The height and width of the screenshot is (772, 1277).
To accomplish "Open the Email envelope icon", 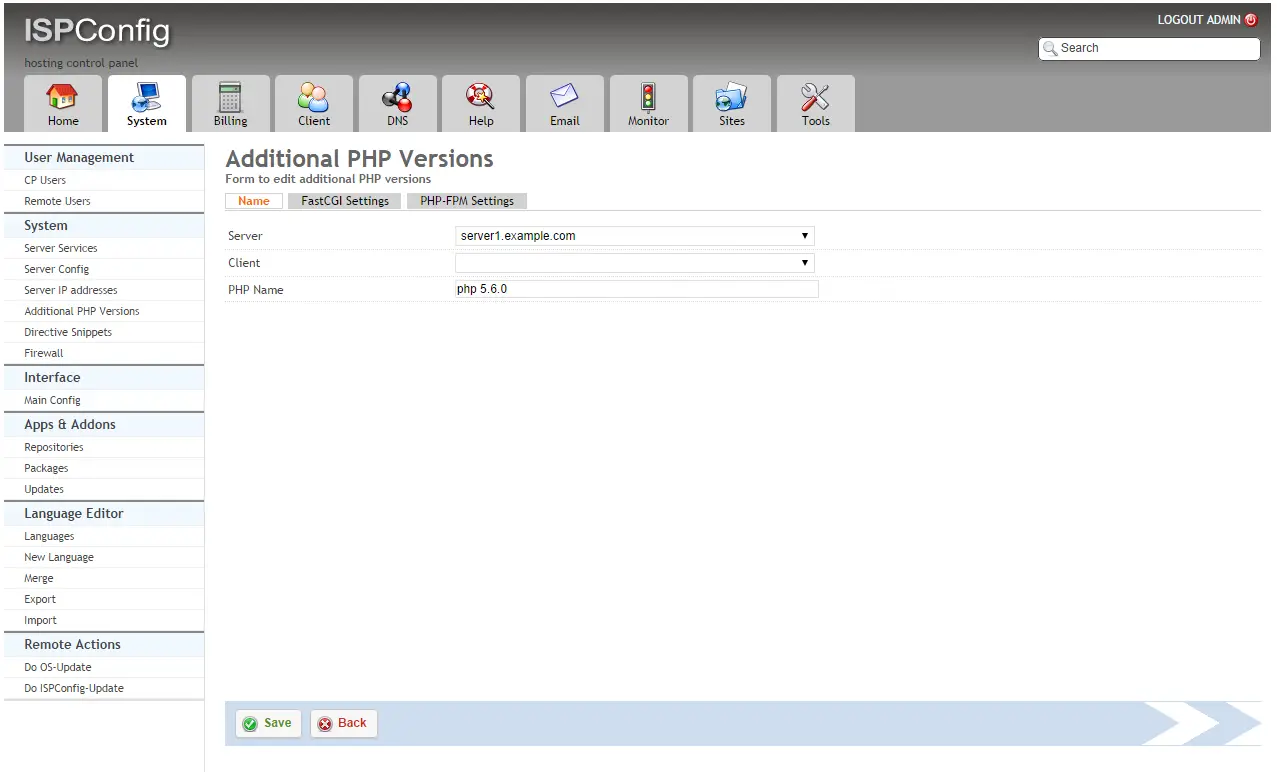I will pos(565,97).
